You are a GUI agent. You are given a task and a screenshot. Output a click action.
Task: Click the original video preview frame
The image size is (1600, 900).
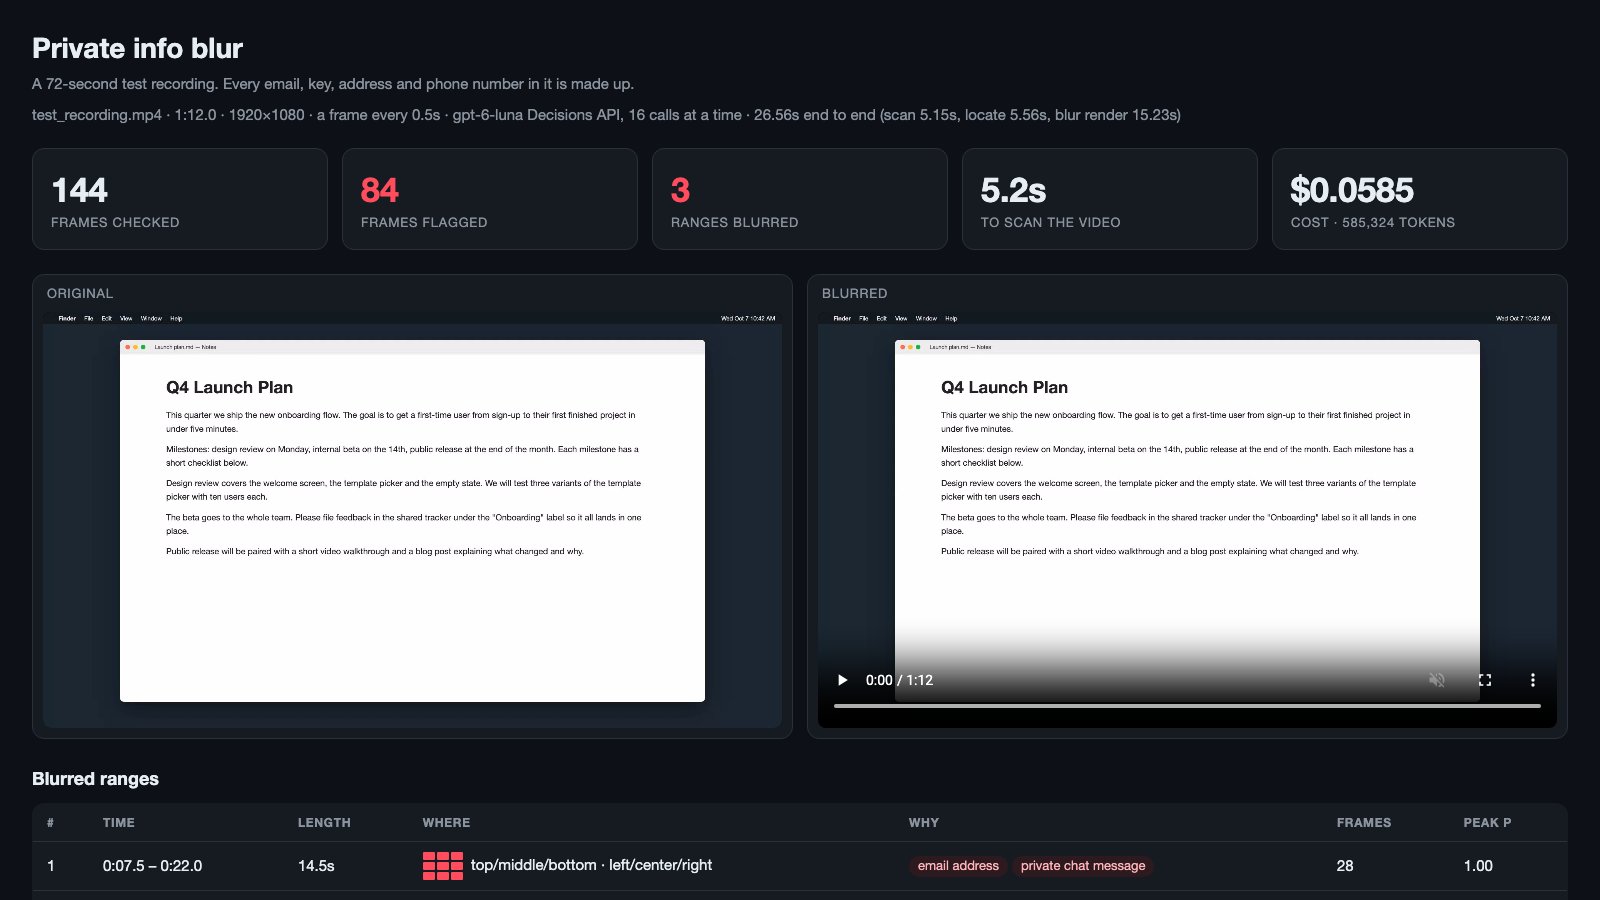[x=412, y=520]
